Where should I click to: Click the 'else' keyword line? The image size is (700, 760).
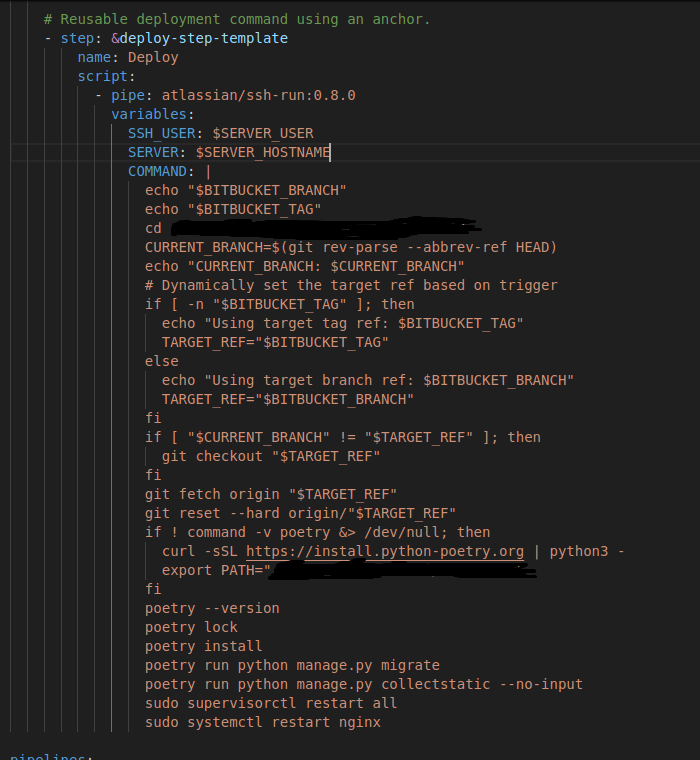tap(161, 362)
